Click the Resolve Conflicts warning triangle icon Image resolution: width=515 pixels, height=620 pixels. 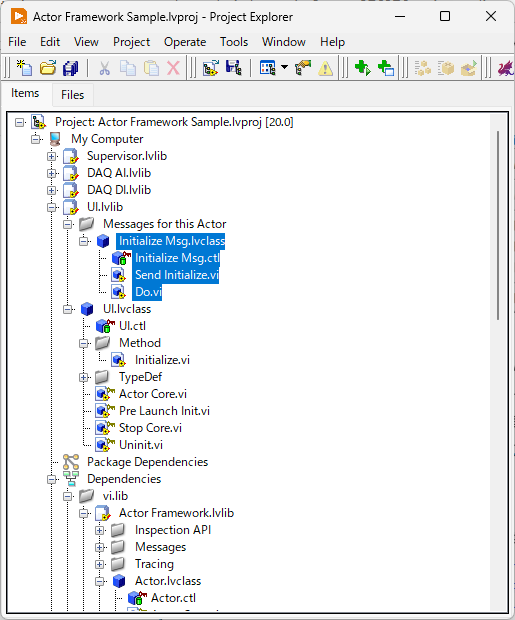coord(325,68)
